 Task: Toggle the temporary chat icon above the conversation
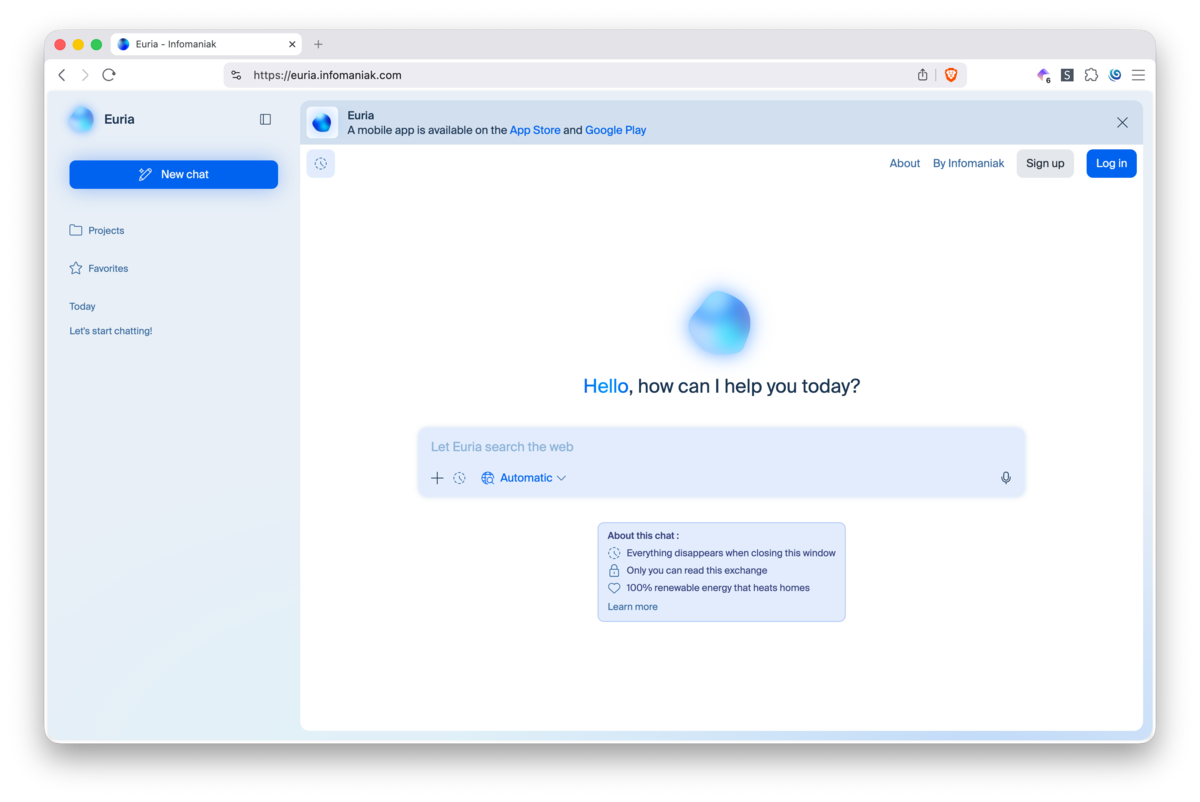[321, 163]
